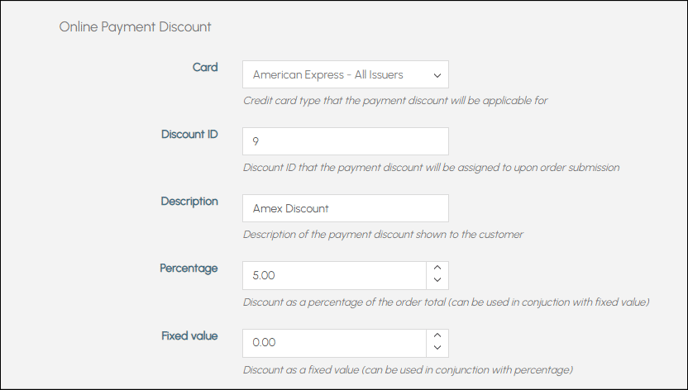Click the Discount ID input field

coord(345,141)
